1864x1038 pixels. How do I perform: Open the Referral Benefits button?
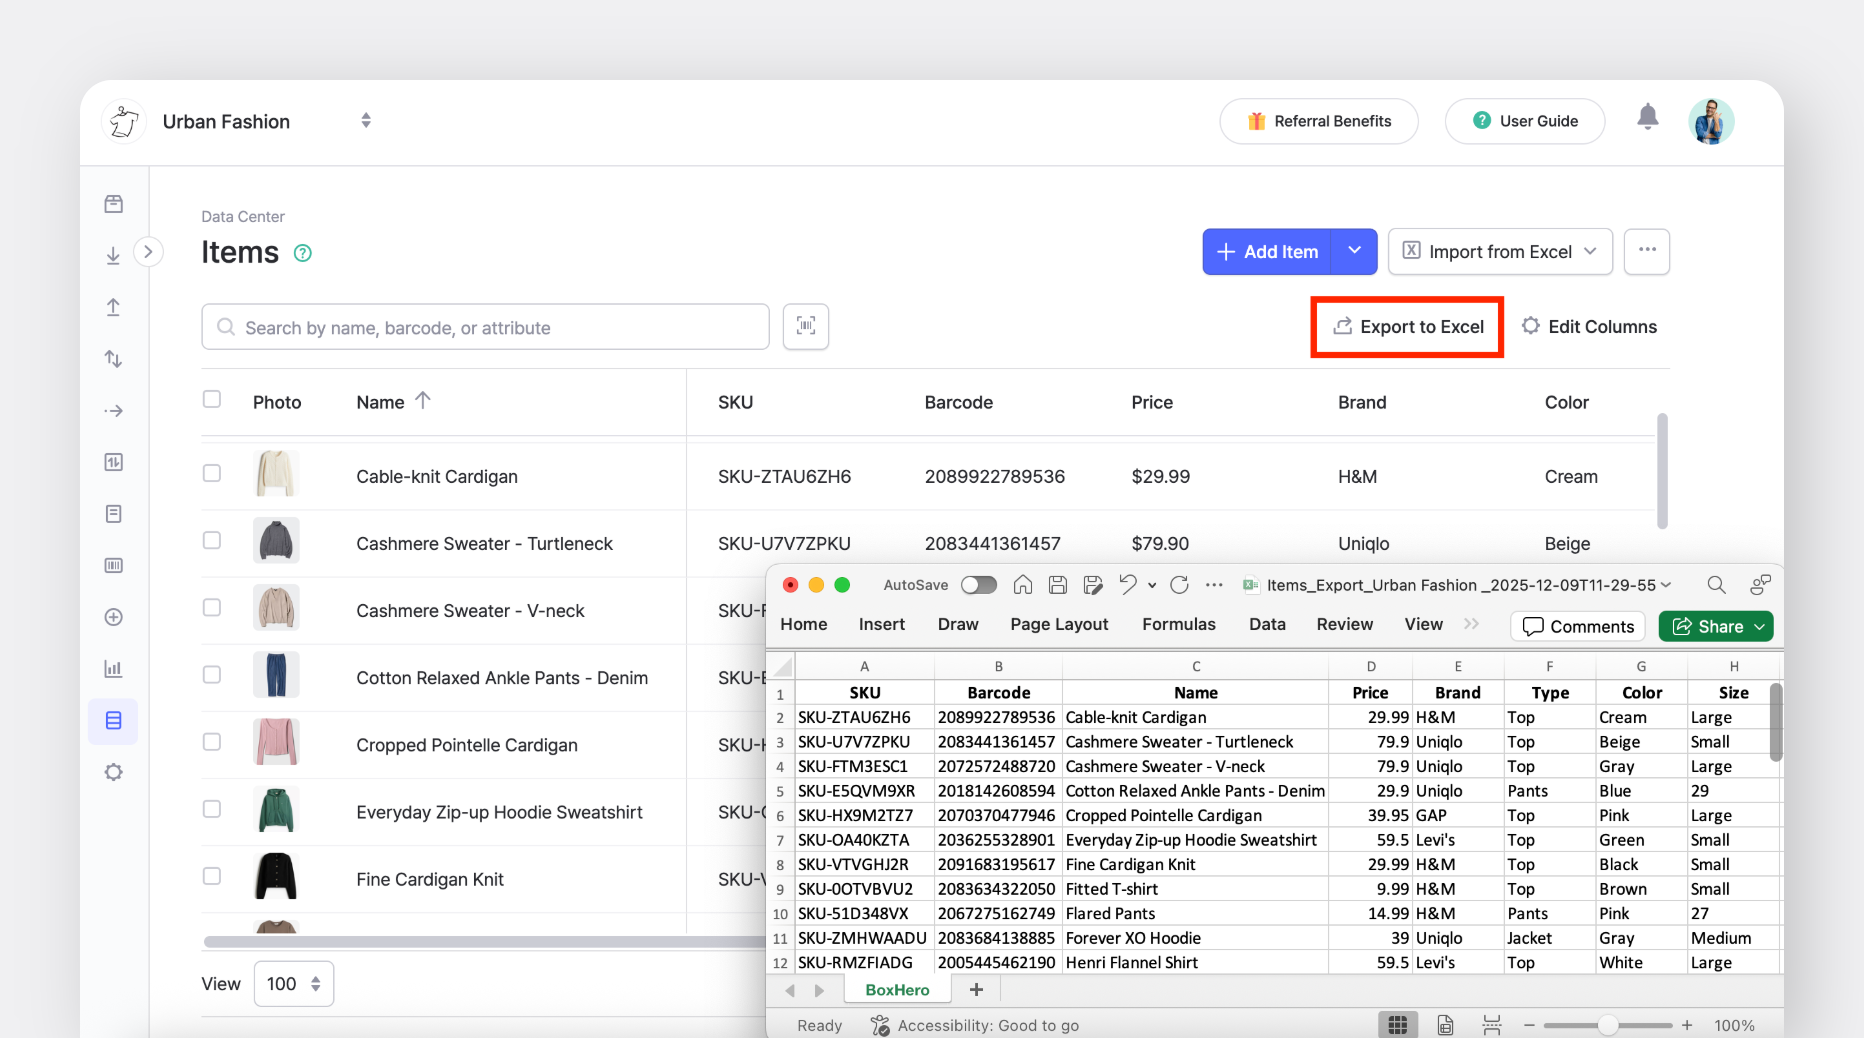point(1318,121)
